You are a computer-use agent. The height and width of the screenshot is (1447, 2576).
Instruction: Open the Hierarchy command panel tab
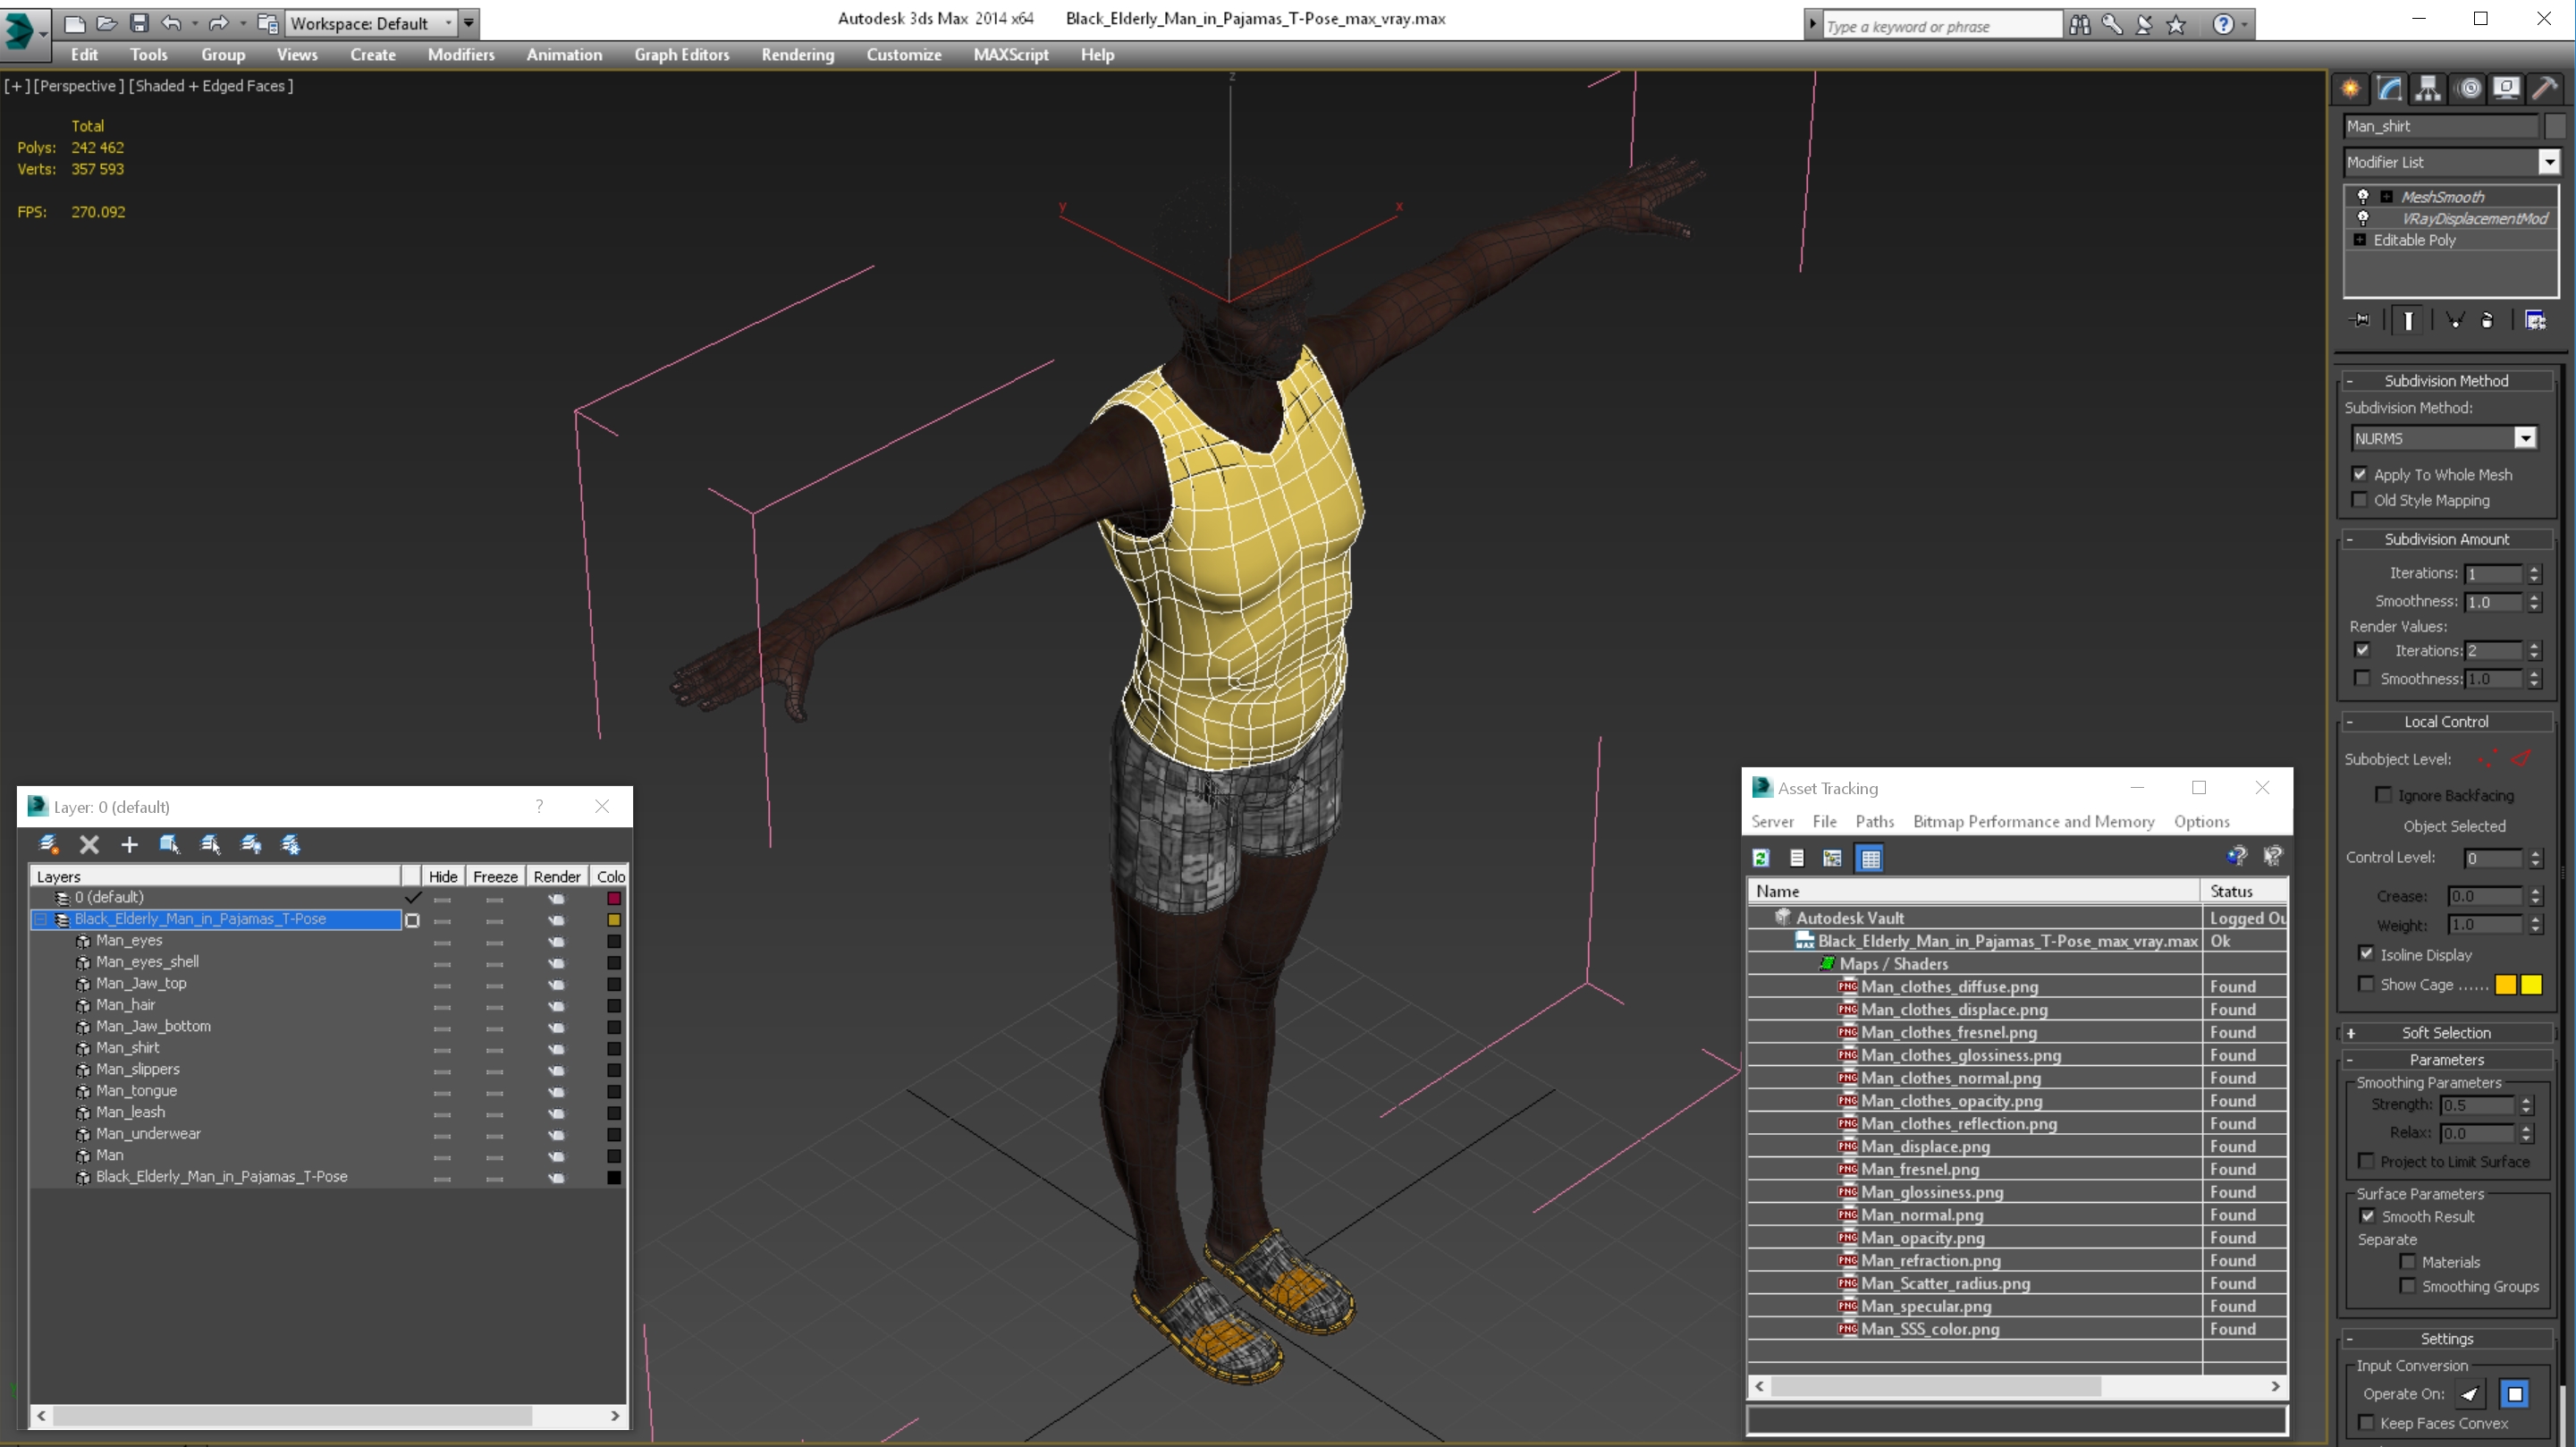pos(2427,89)
